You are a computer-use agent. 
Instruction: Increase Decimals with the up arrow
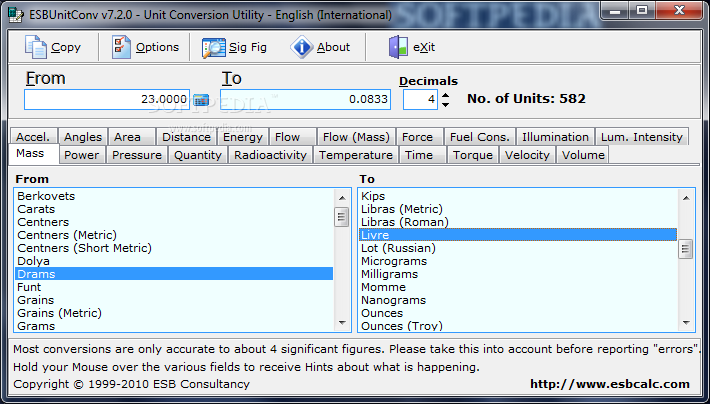click(x=446, y=95)
